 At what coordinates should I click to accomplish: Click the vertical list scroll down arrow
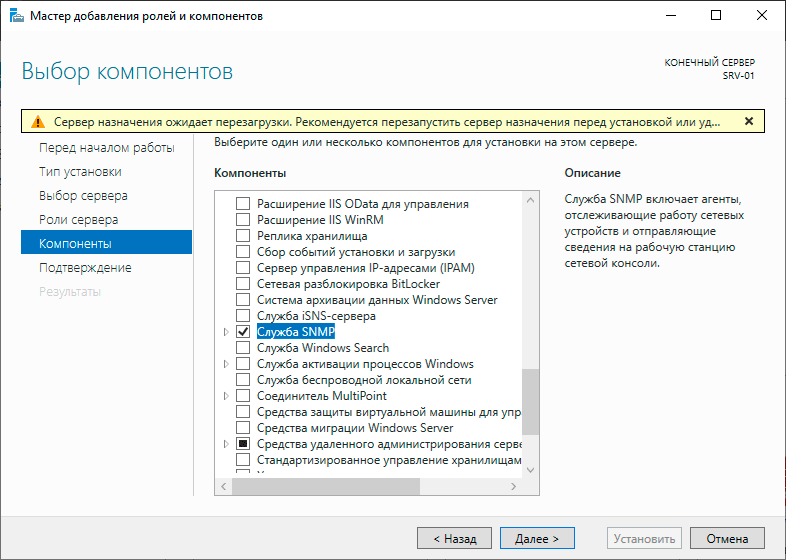531,468
